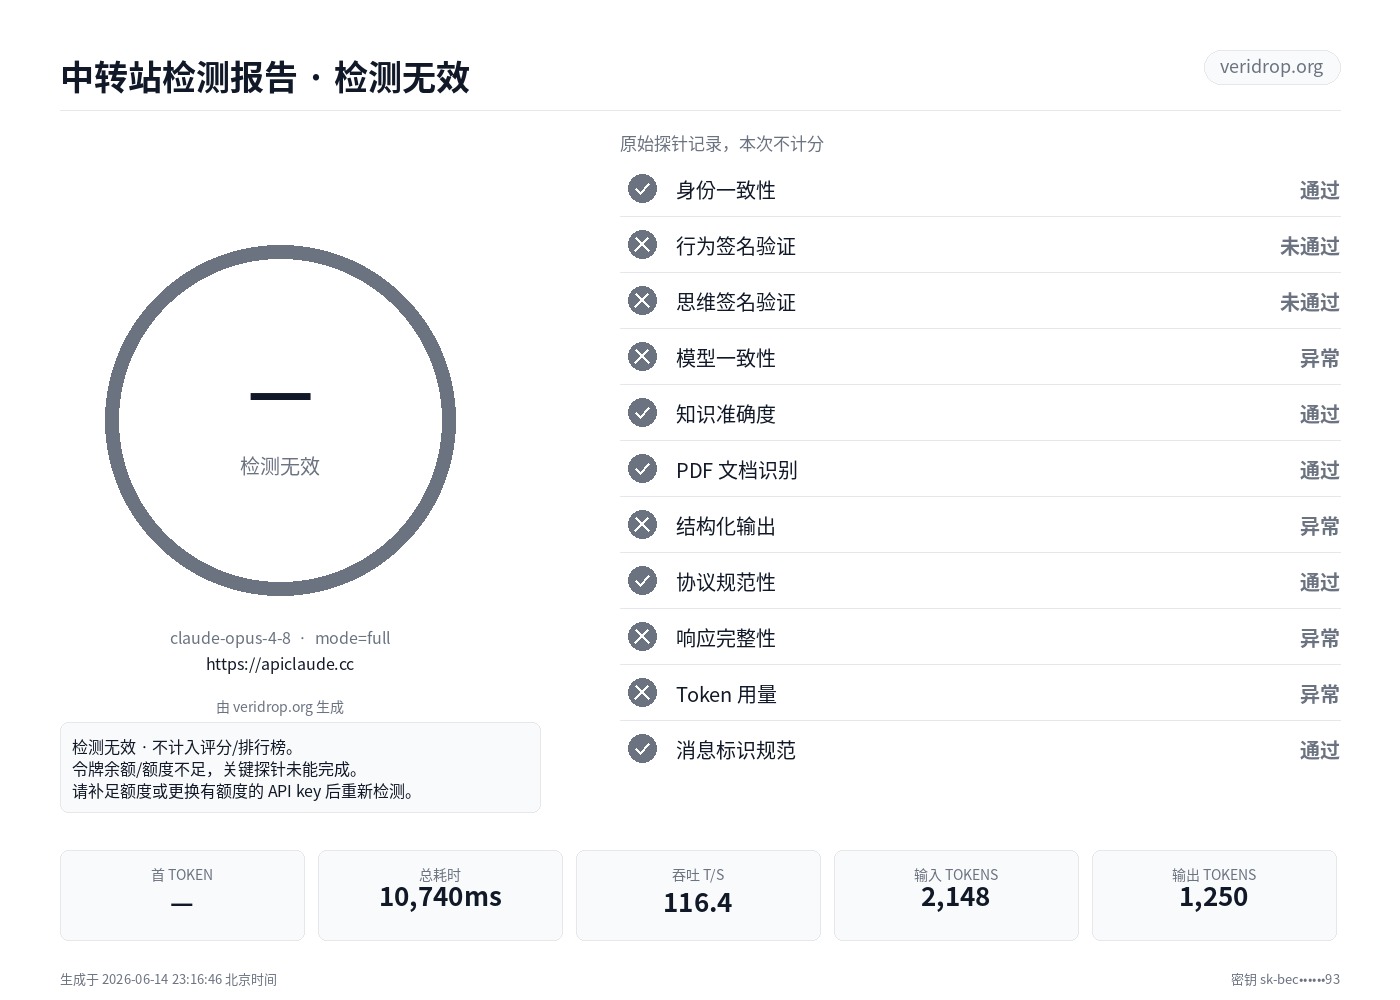The width and height of the screenshot is (1400, 1000).
Task: Click the checkmark icon beside 协议规范性
Action: click(642, 581)
